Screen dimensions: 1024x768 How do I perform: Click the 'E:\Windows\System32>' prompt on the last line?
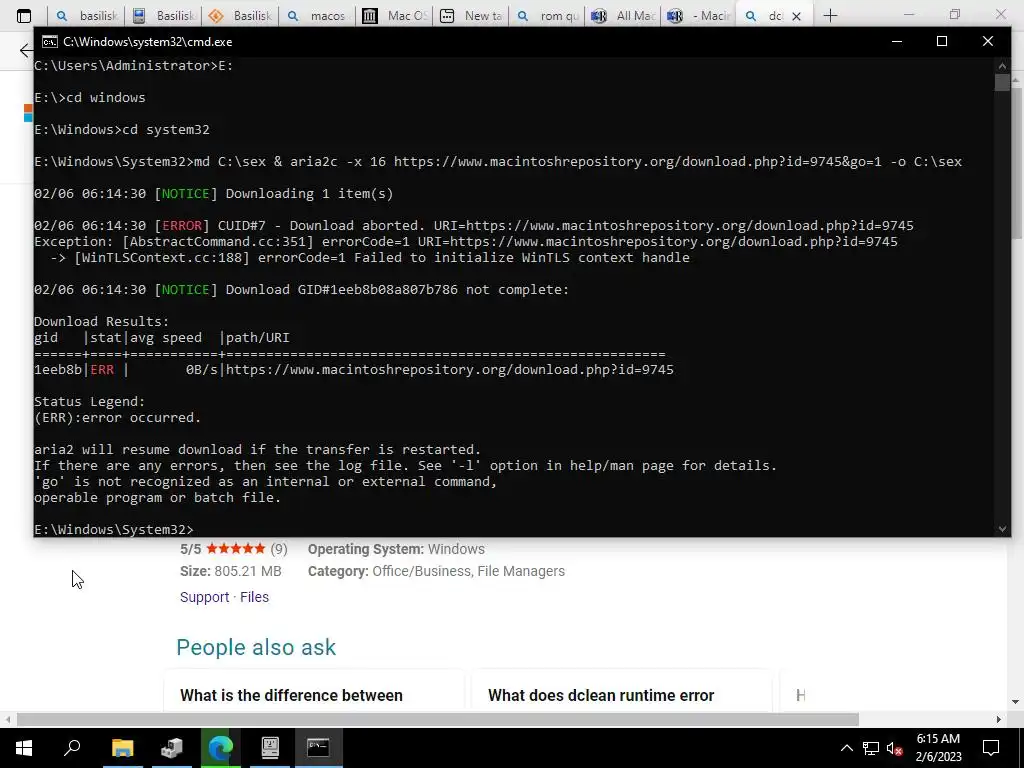click(114, 530)
